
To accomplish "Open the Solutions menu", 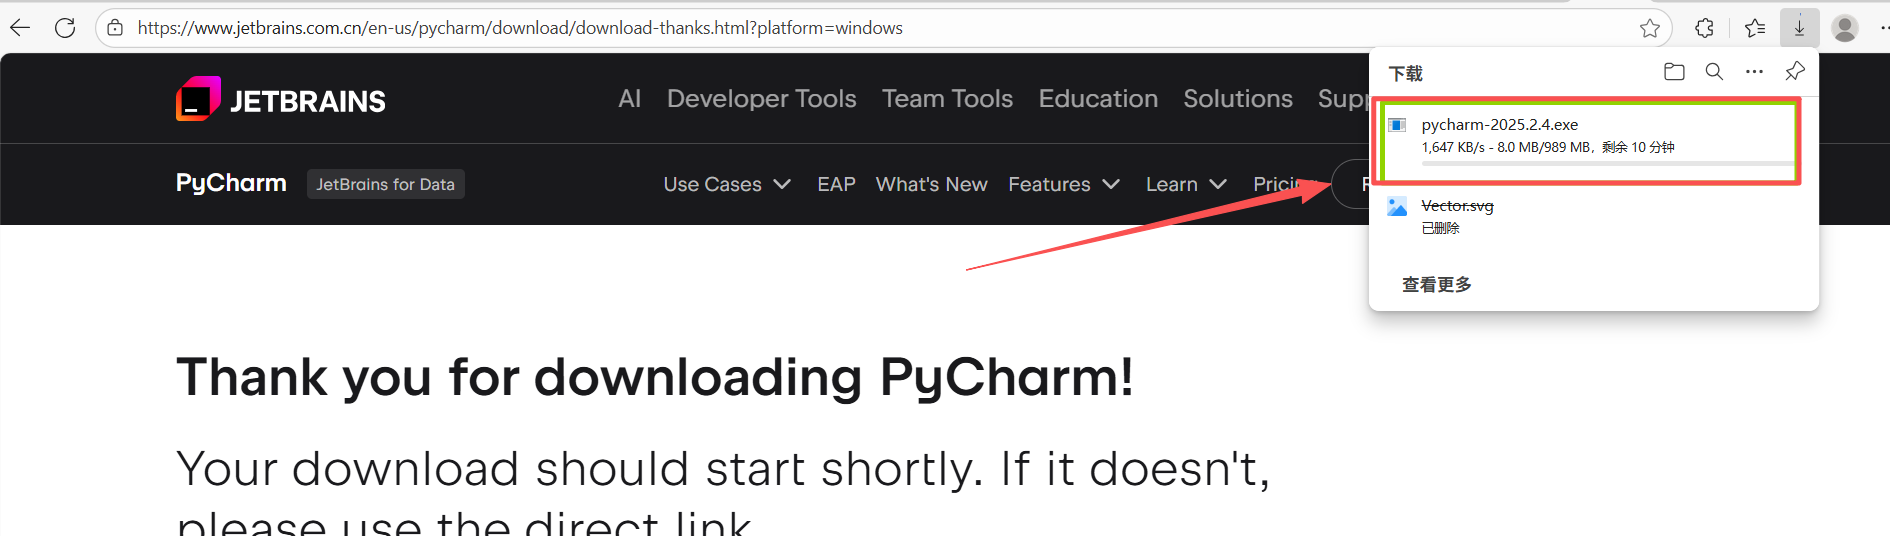I will (x=1238, y=98).
